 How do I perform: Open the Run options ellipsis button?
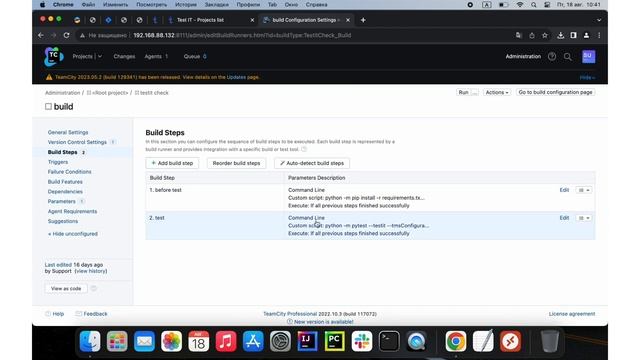[x=475, y=93]
